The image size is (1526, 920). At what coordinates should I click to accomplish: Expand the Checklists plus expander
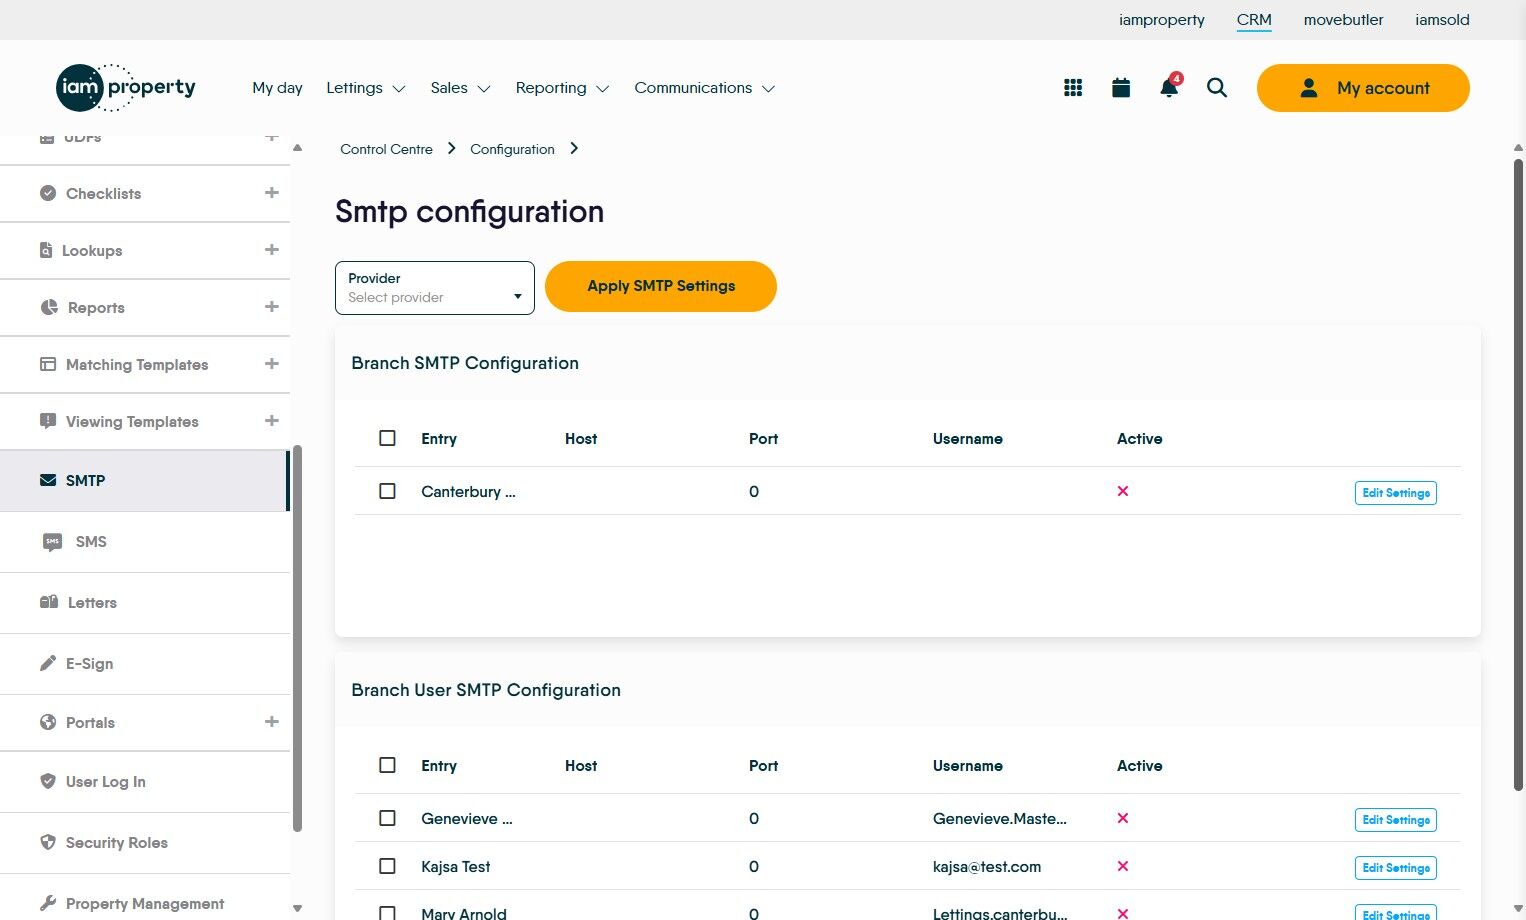[271, 193]
